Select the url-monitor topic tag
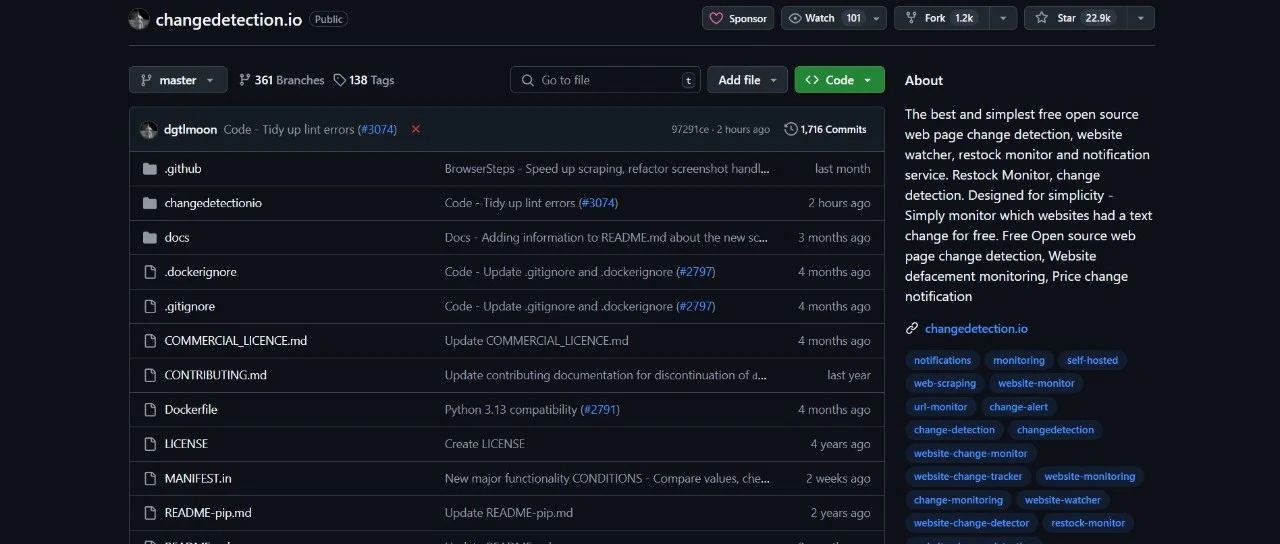This screenshot has height=544, width=1280. (x=941, y=407)
